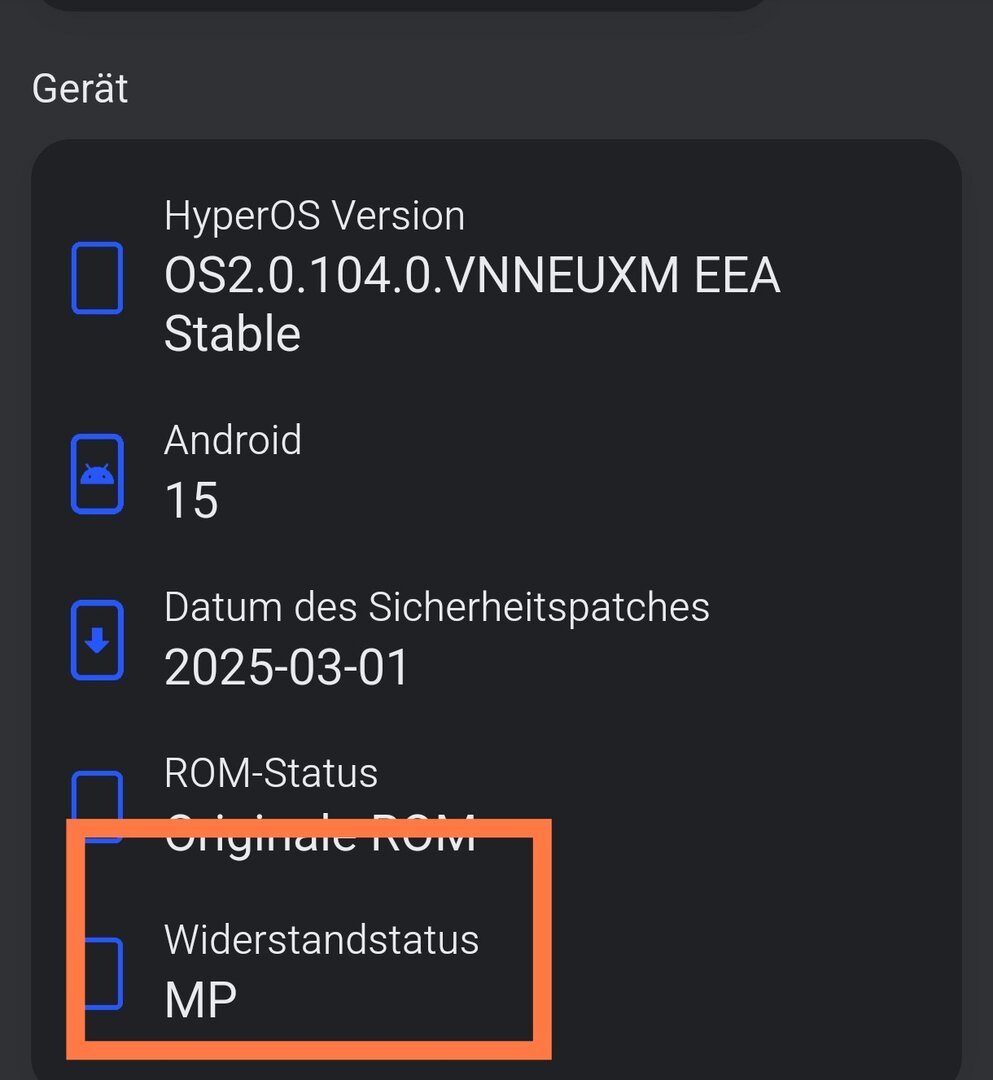Select the Android label
The image size is (993, 1080).
[233, 440]
